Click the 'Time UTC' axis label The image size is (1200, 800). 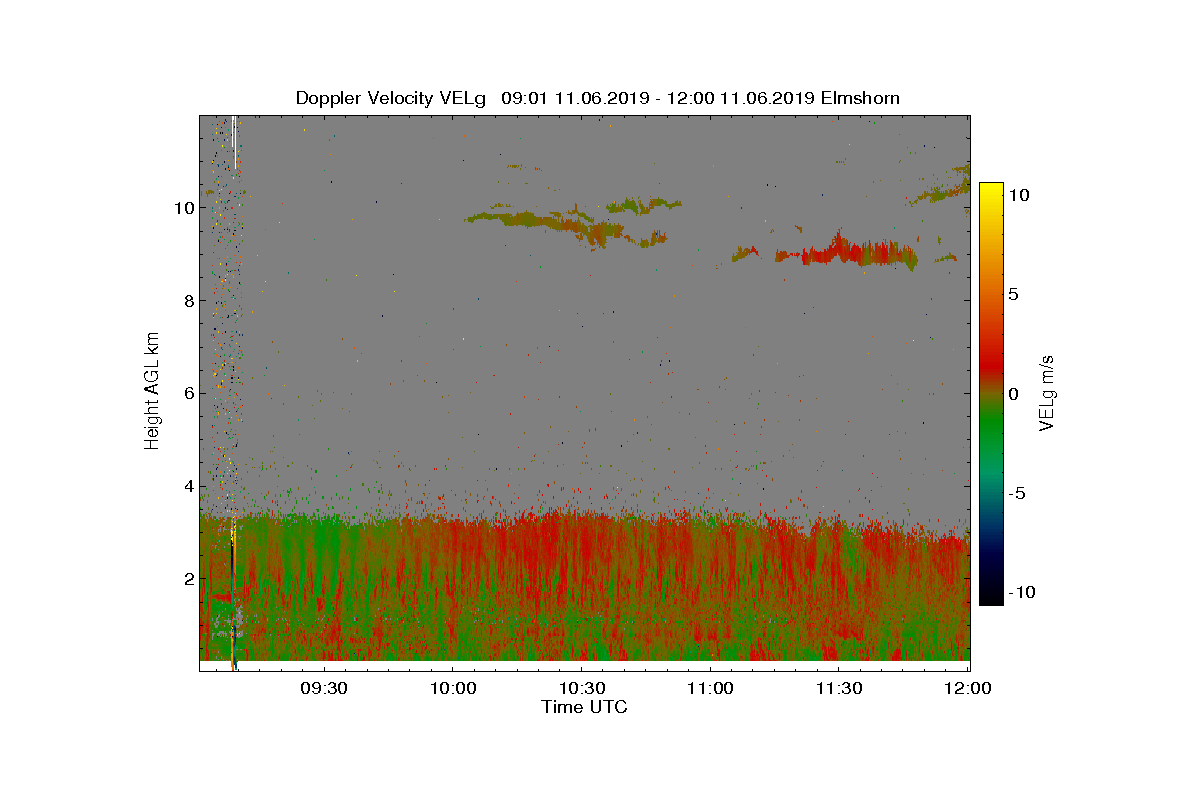point(584,707)
